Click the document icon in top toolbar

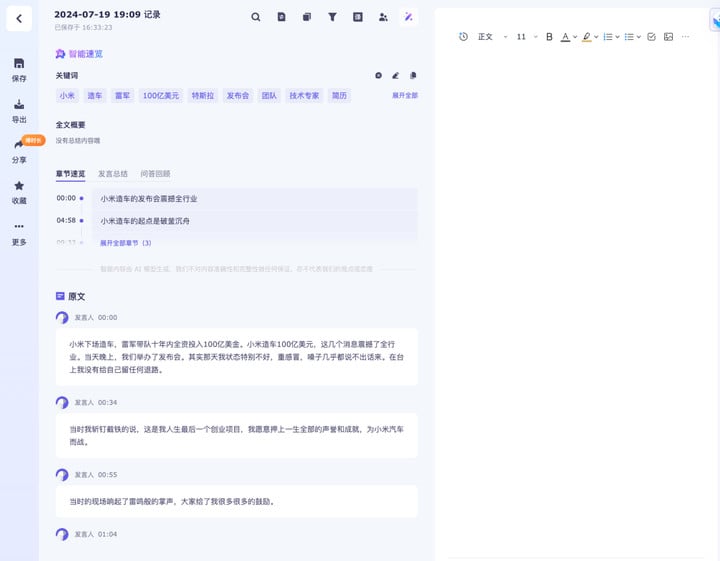click(281, 17)
